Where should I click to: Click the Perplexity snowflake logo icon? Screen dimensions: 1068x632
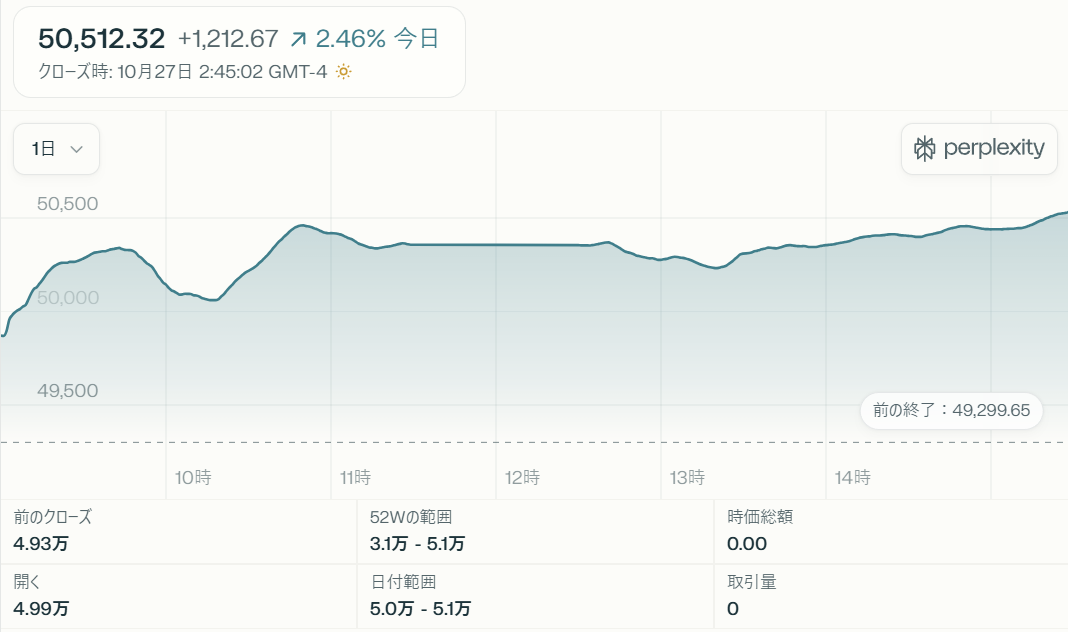click(925, 149)
